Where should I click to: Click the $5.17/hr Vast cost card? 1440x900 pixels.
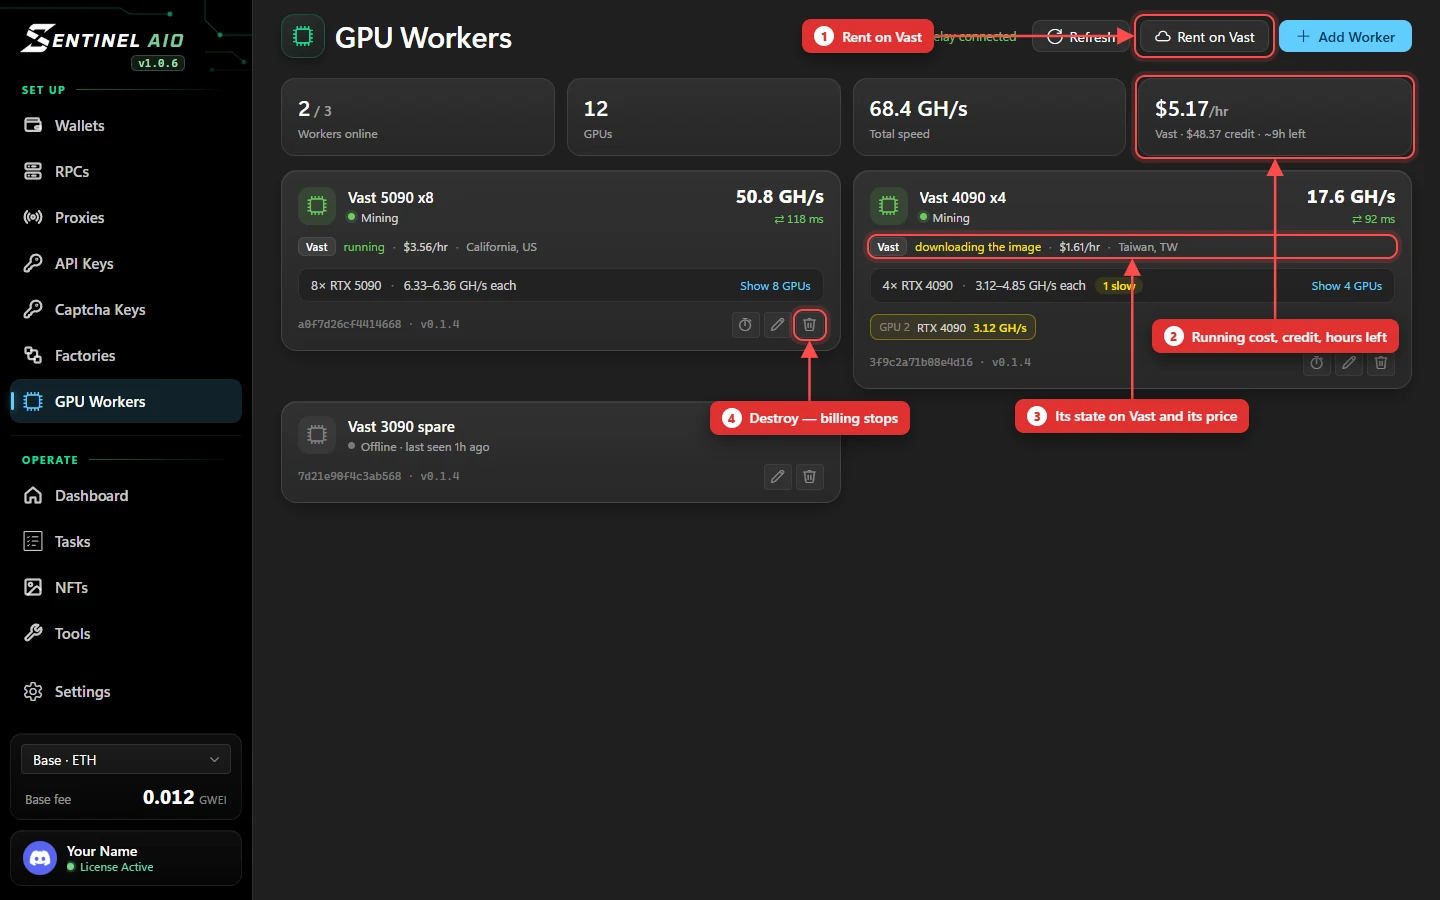click(1275, 117)
